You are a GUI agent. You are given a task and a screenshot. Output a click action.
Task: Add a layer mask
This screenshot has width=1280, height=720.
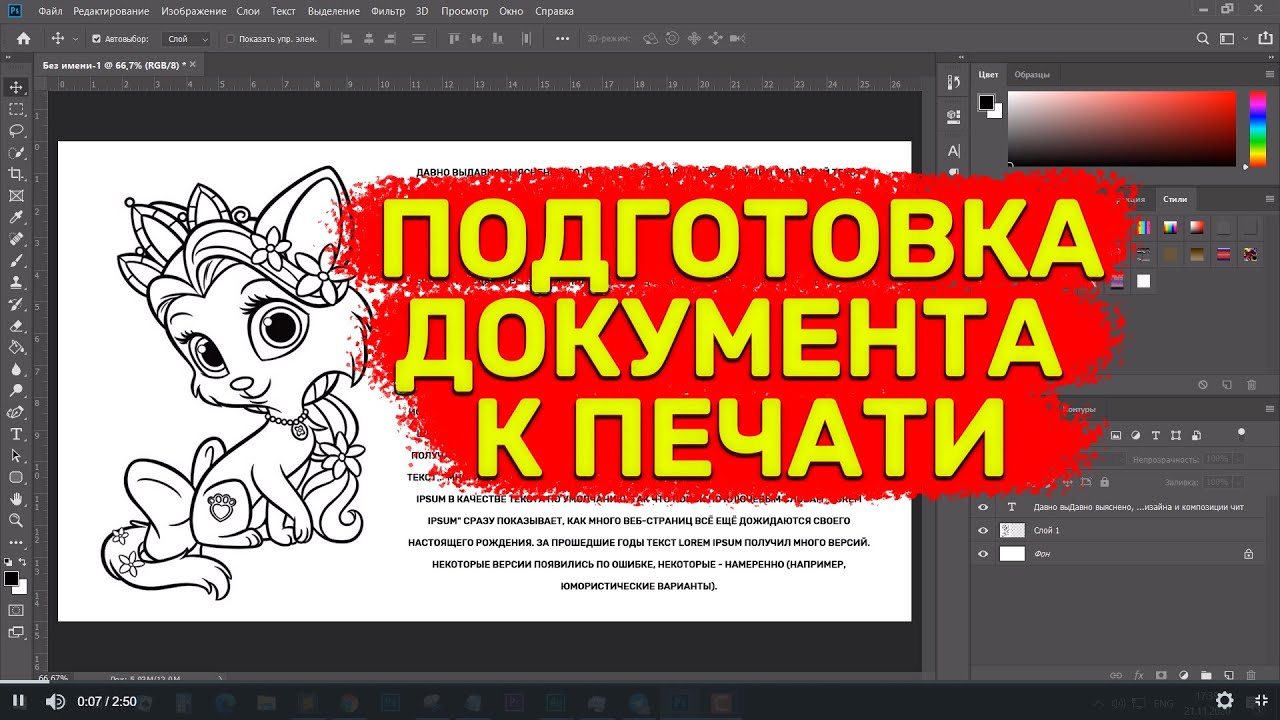click(1161, 675)
